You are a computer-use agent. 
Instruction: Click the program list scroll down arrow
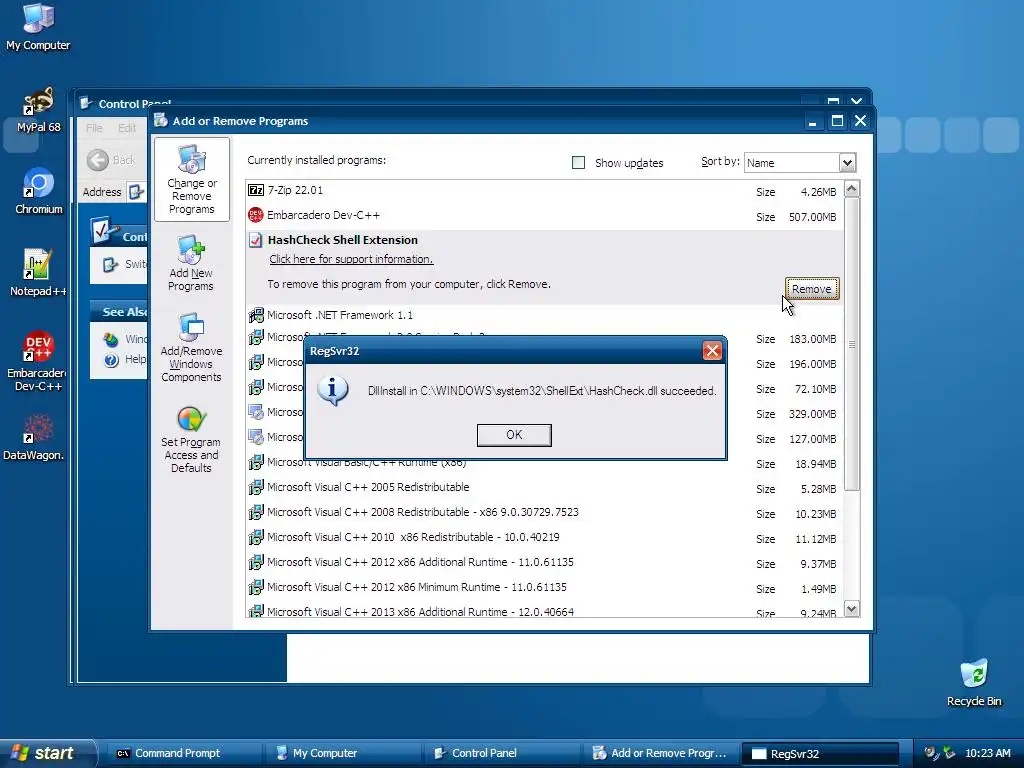pyautogui.click(x=852, y=609)
